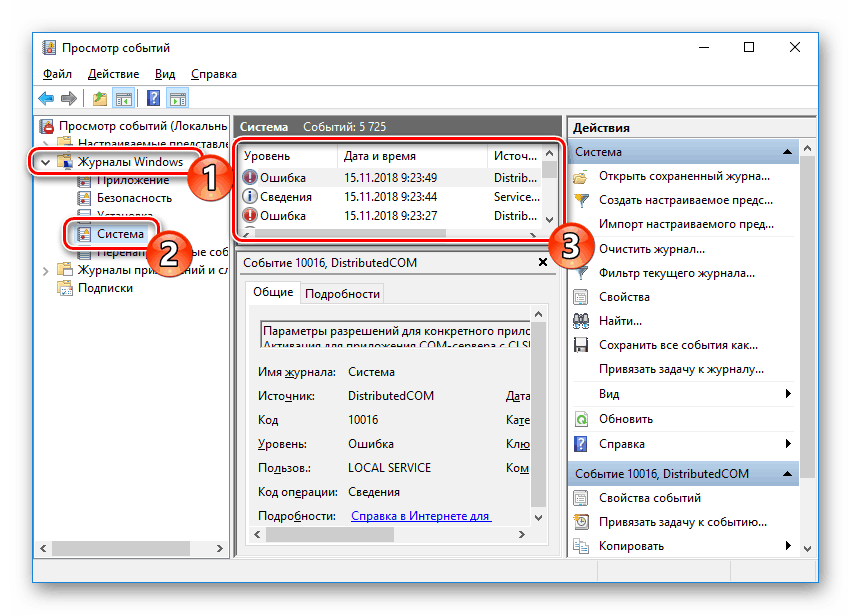The image size is (851, 615).
Task: Open a saved log via the folder toolbar icon
Action: 99,97
